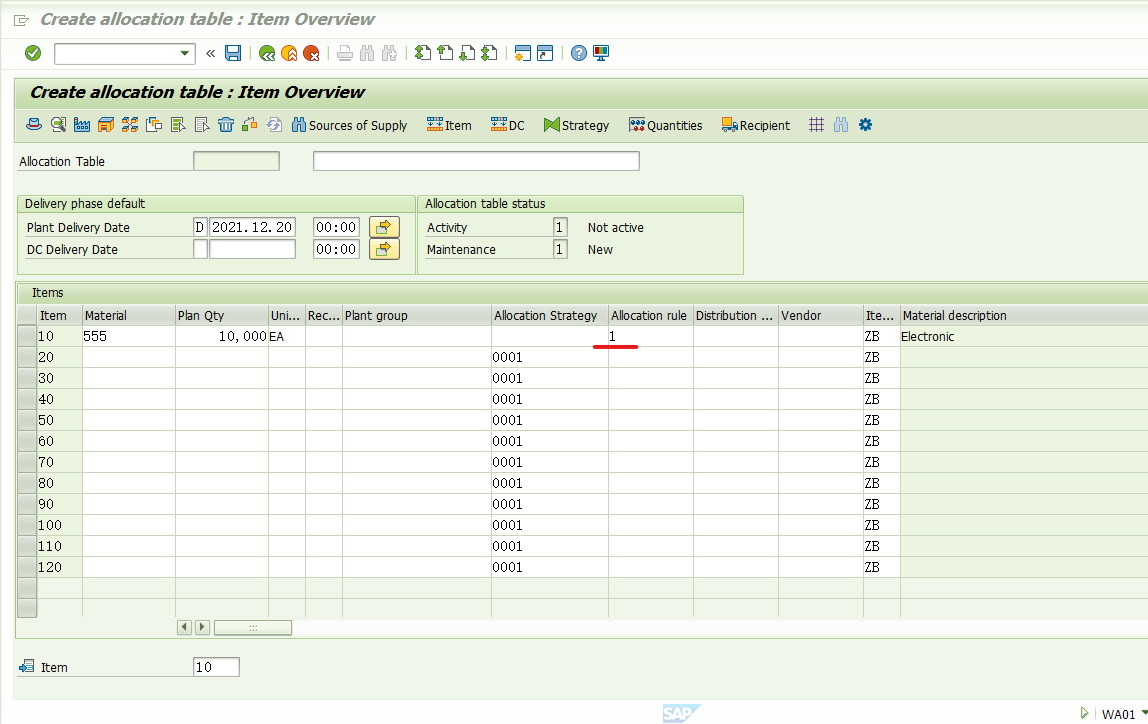1148x724 pixels.
Task: Click the binoculars icon beside the grid icon
Action: coord(840,124)
